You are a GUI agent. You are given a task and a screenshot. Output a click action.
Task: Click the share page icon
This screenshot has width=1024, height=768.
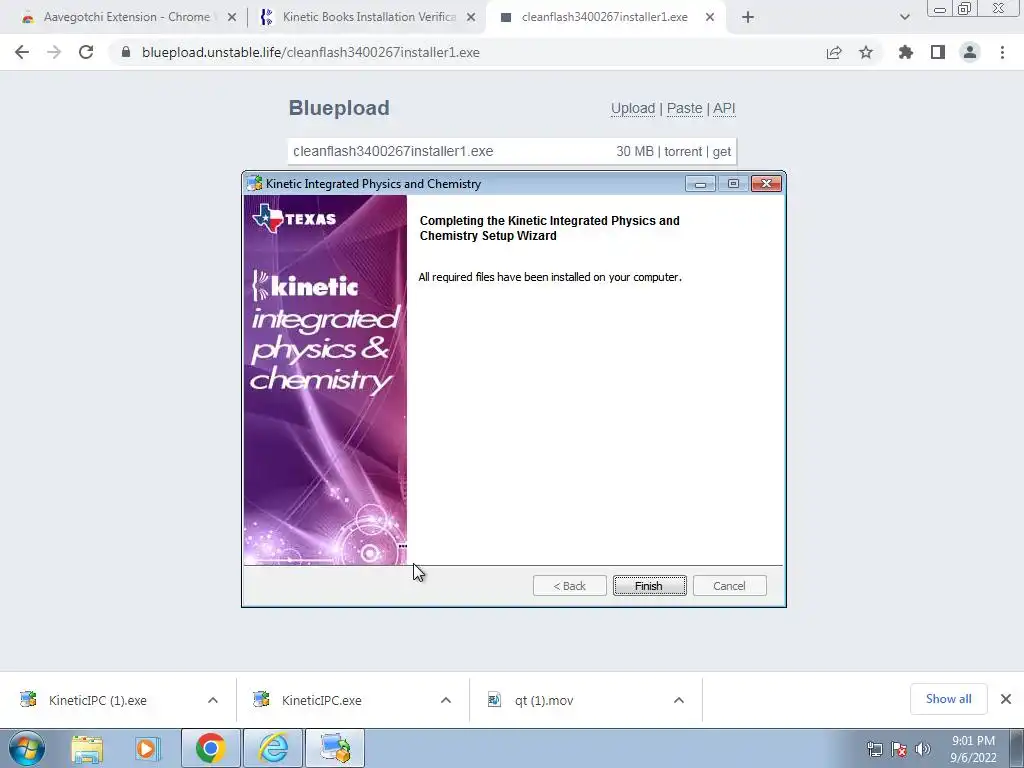point(834,53)
